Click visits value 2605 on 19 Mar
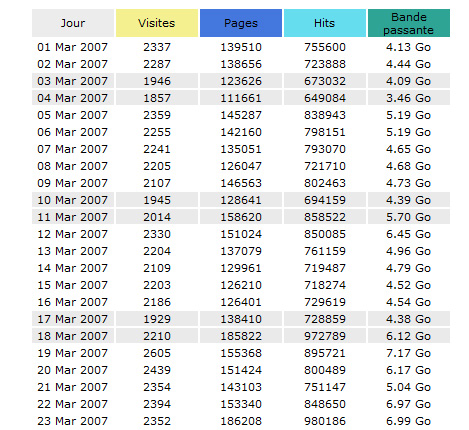 [157, 353]
